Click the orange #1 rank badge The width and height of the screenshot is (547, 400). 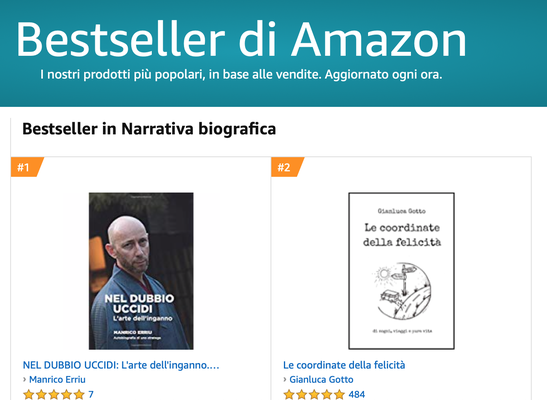click(27, 167)
